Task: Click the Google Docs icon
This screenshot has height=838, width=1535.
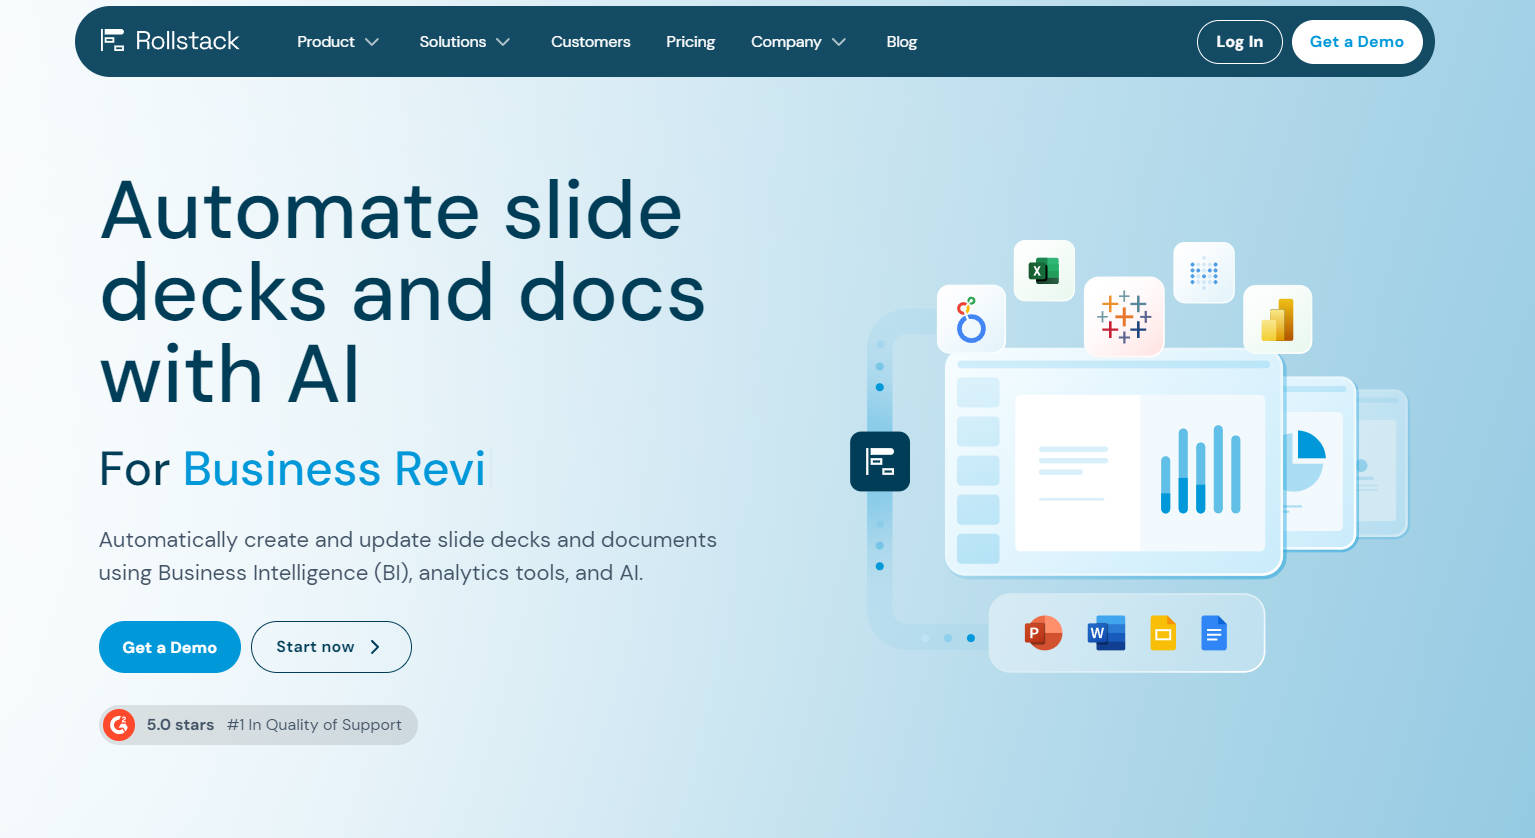Action: 1214,633
